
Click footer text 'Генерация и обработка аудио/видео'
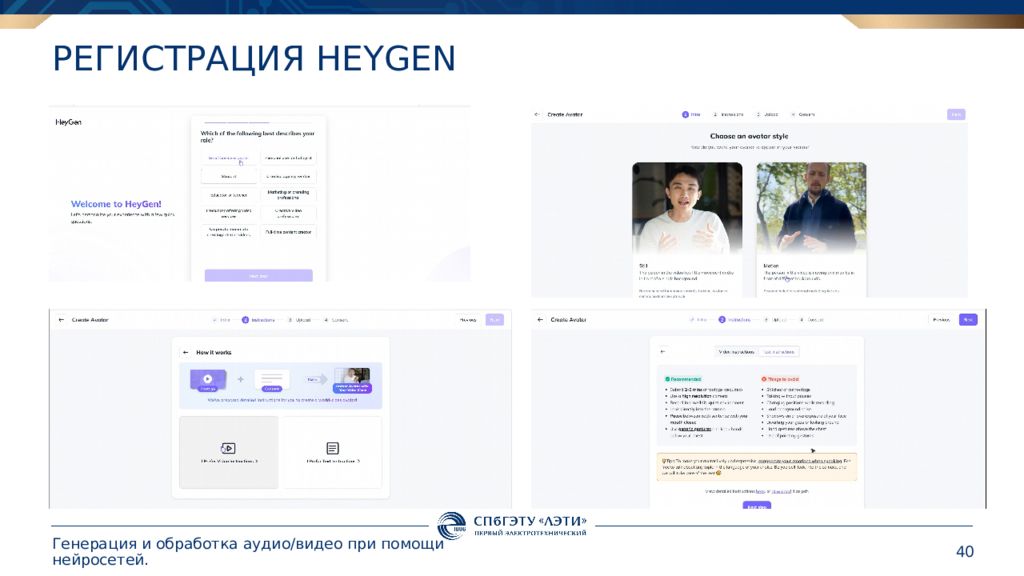(x=197, y=543)
